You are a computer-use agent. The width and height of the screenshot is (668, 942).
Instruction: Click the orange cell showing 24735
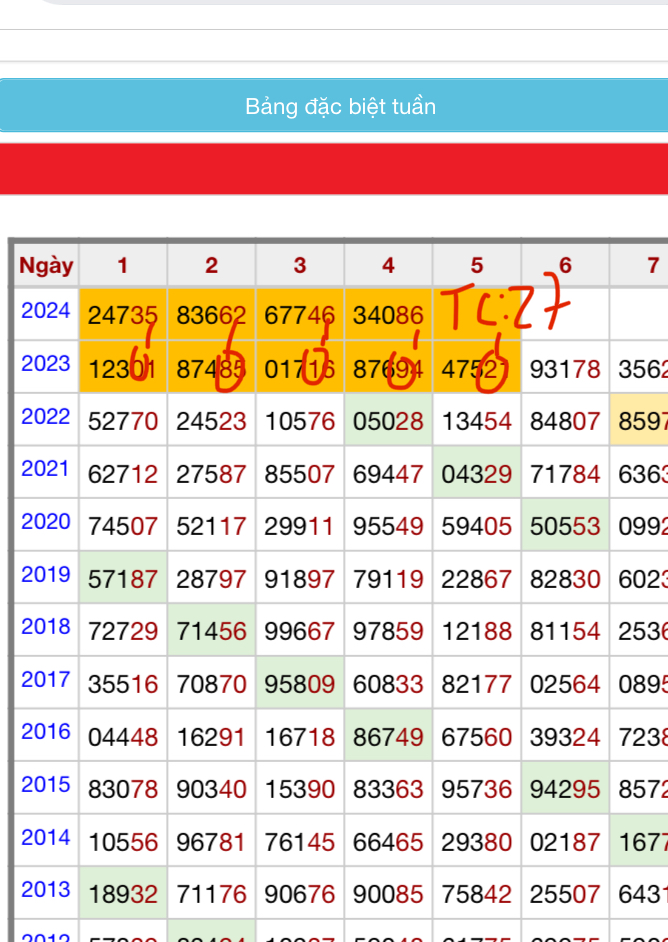(123, 317)
